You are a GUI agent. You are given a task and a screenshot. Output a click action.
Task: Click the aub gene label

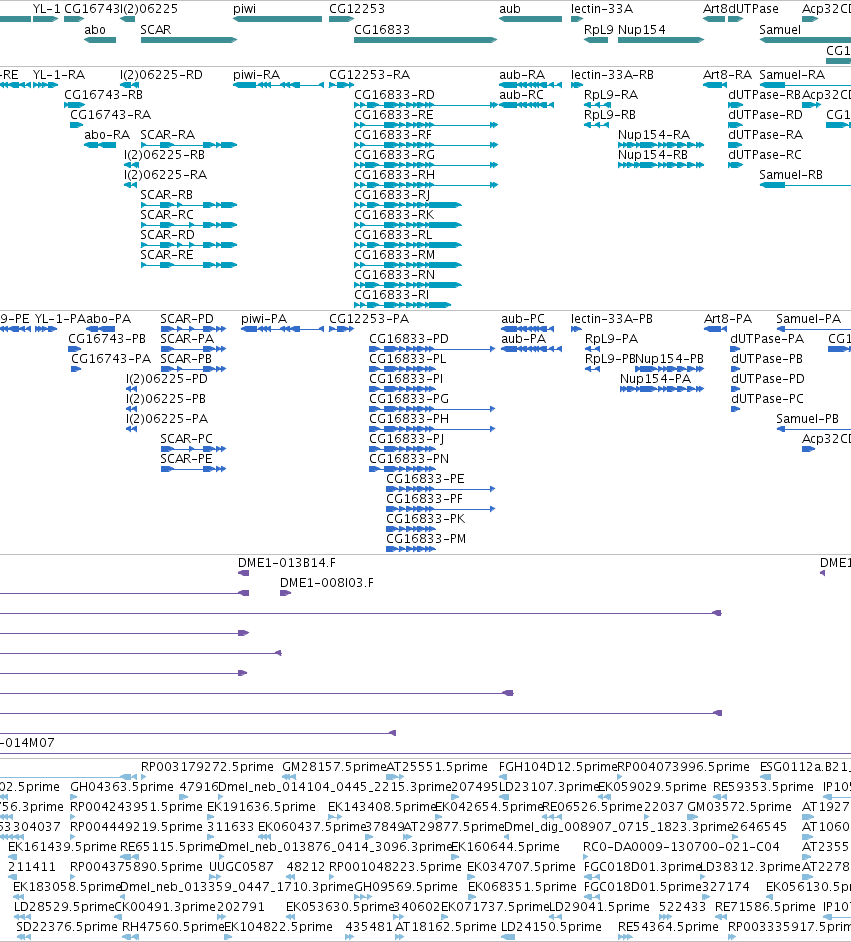[510, 9]
